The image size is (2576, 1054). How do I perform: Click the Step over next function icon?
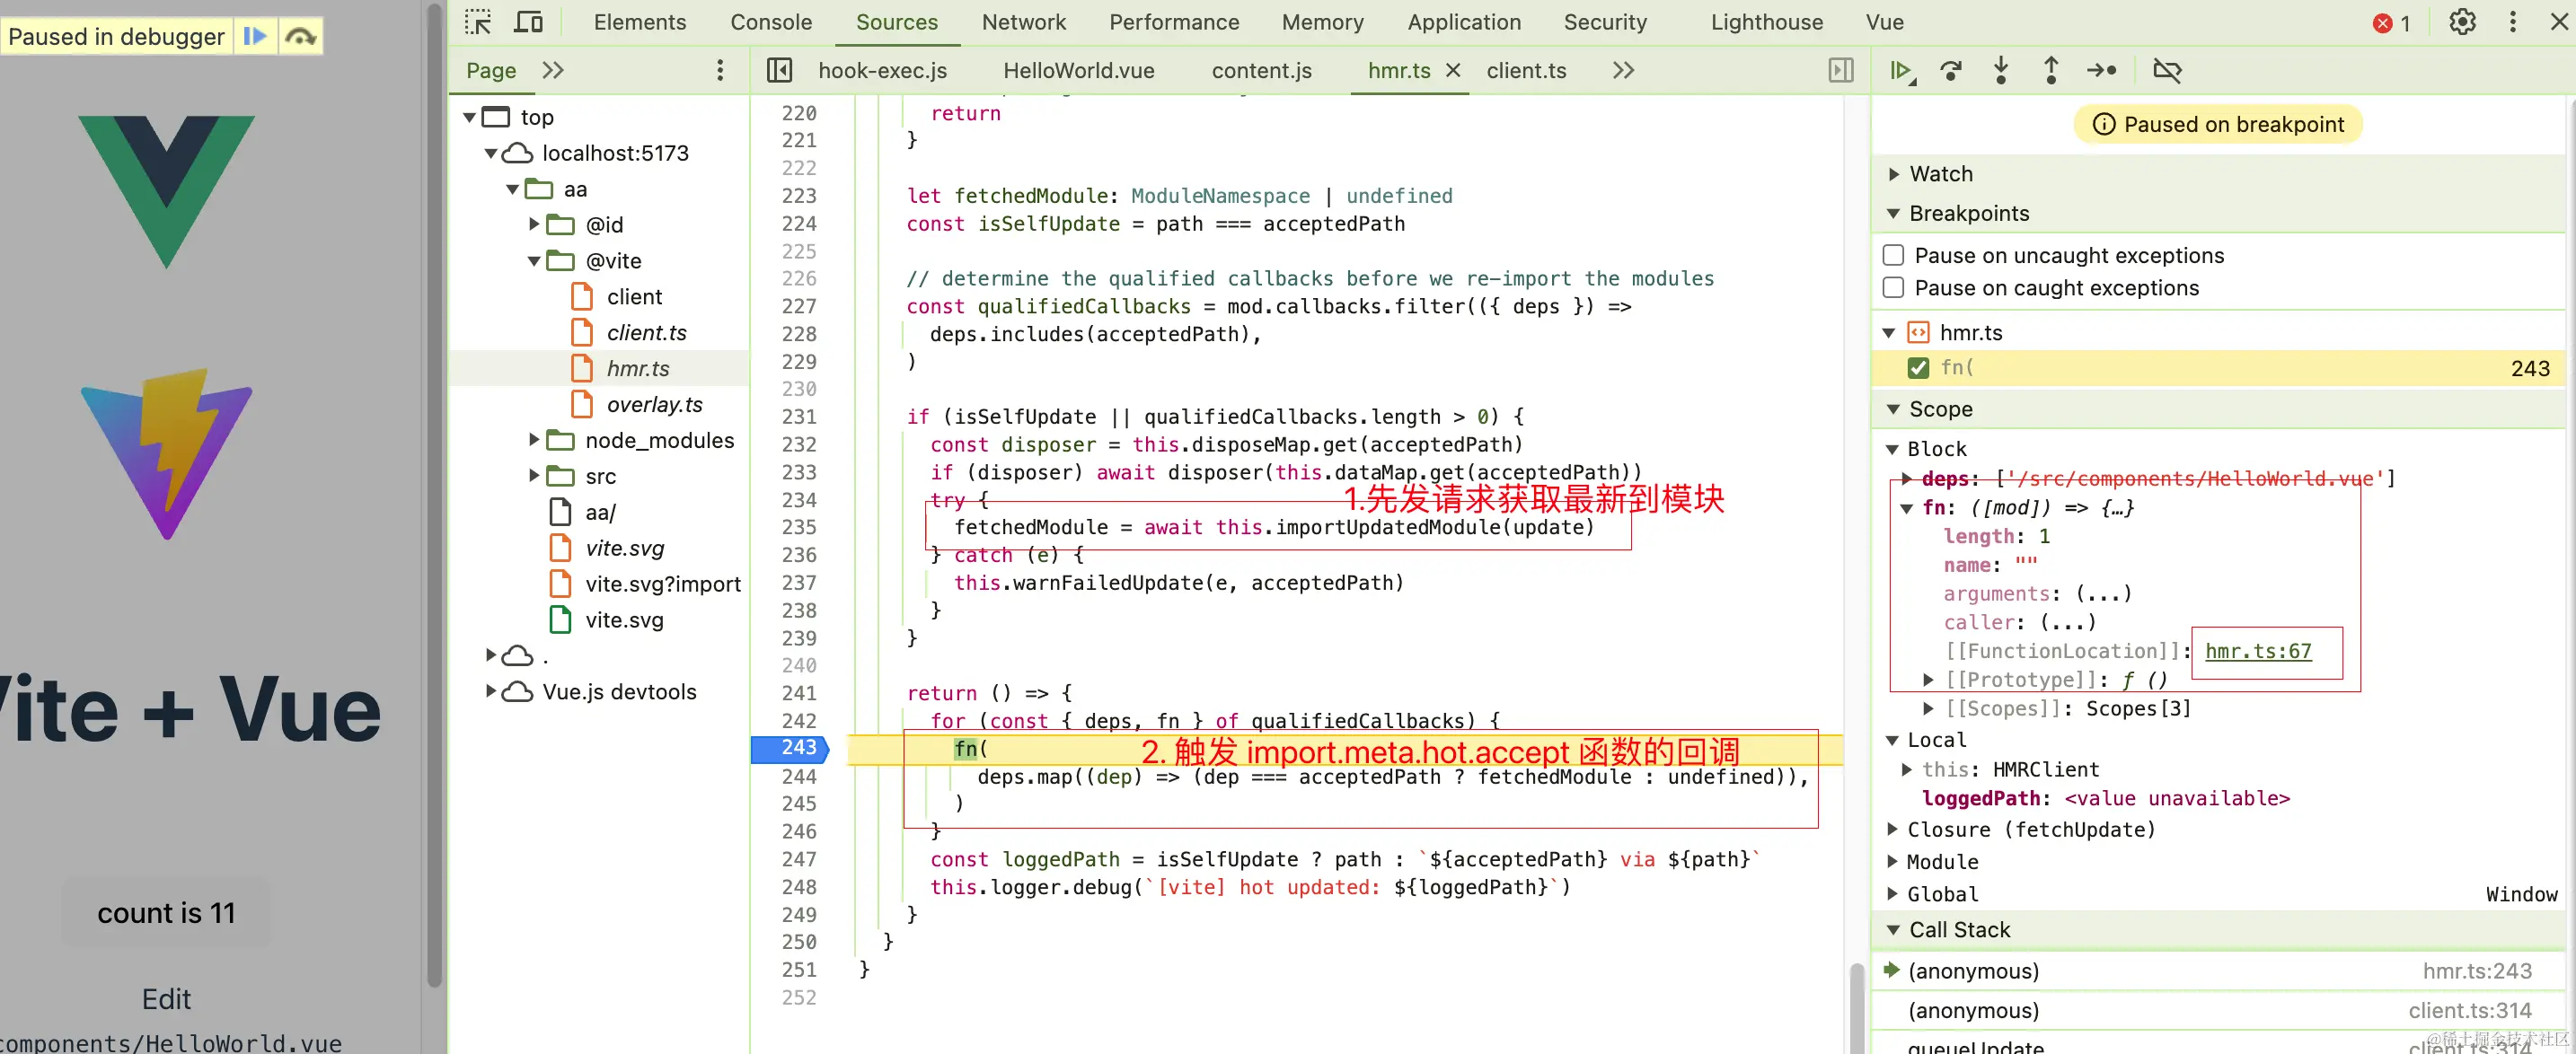[x=1950, y=70]
